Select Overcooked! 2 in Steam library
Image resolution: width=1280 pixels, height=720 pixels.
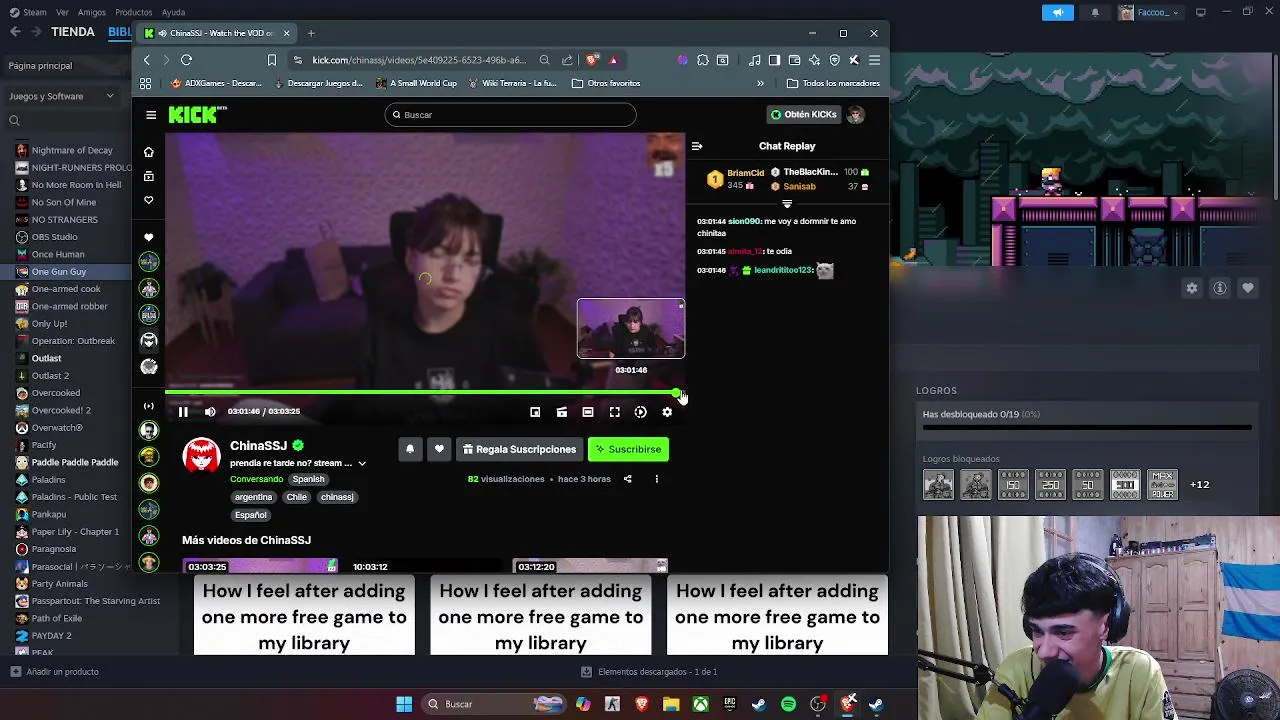61,410
